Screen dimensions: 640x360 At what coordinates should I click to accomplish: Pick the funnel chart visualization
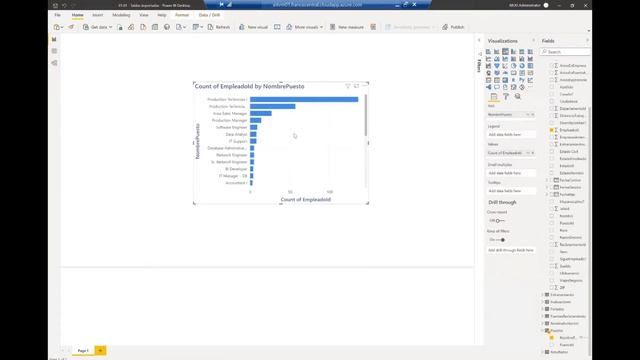point(497,66)
